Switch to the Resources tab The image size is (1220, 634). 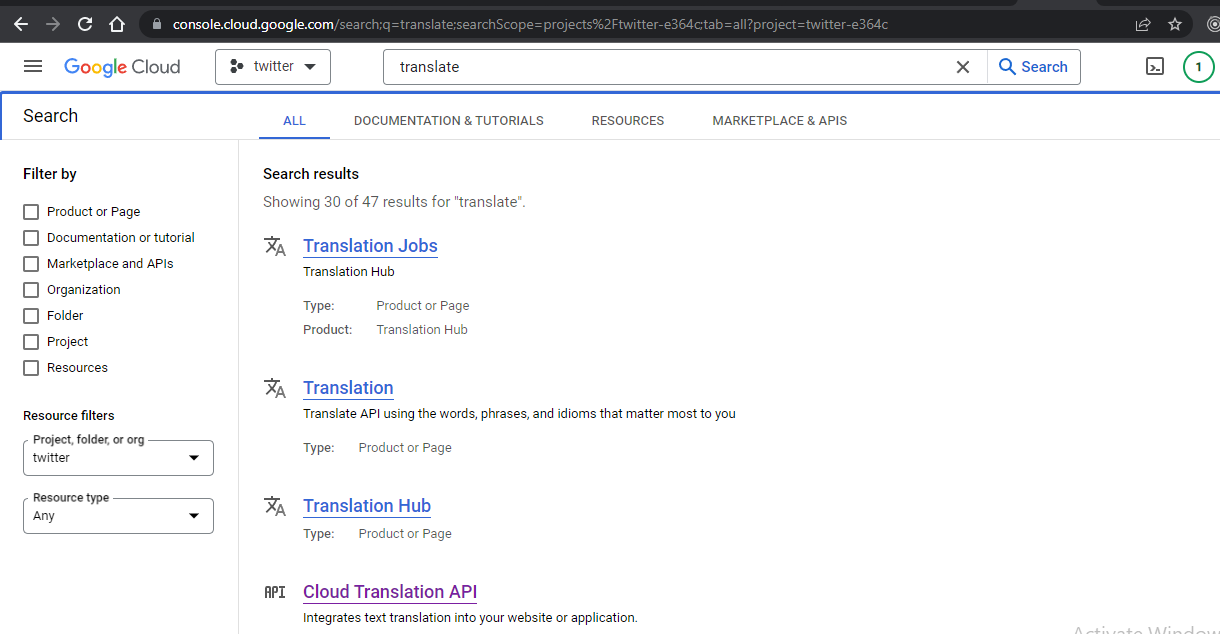(x=628, y=121)
